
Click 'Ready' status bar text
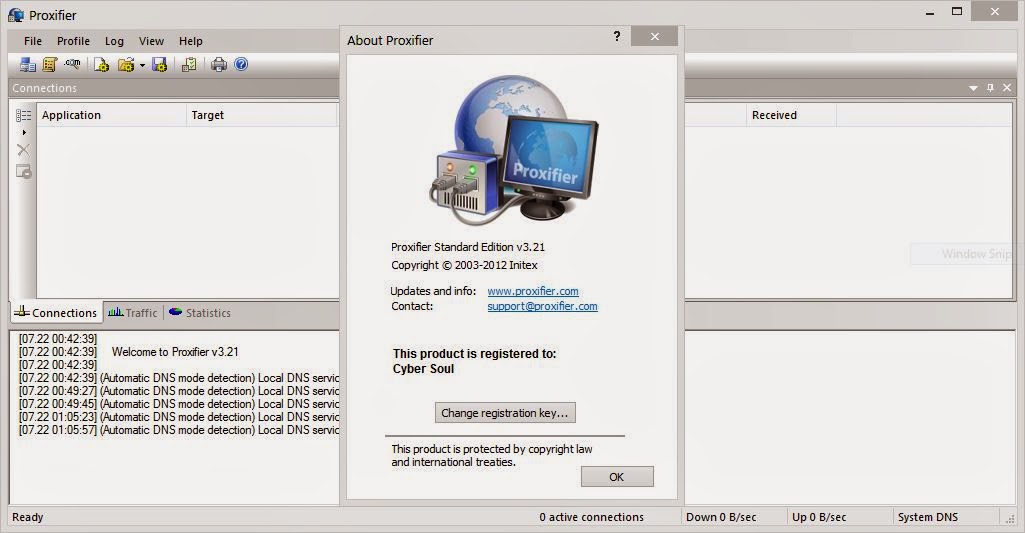pos(27,517)
